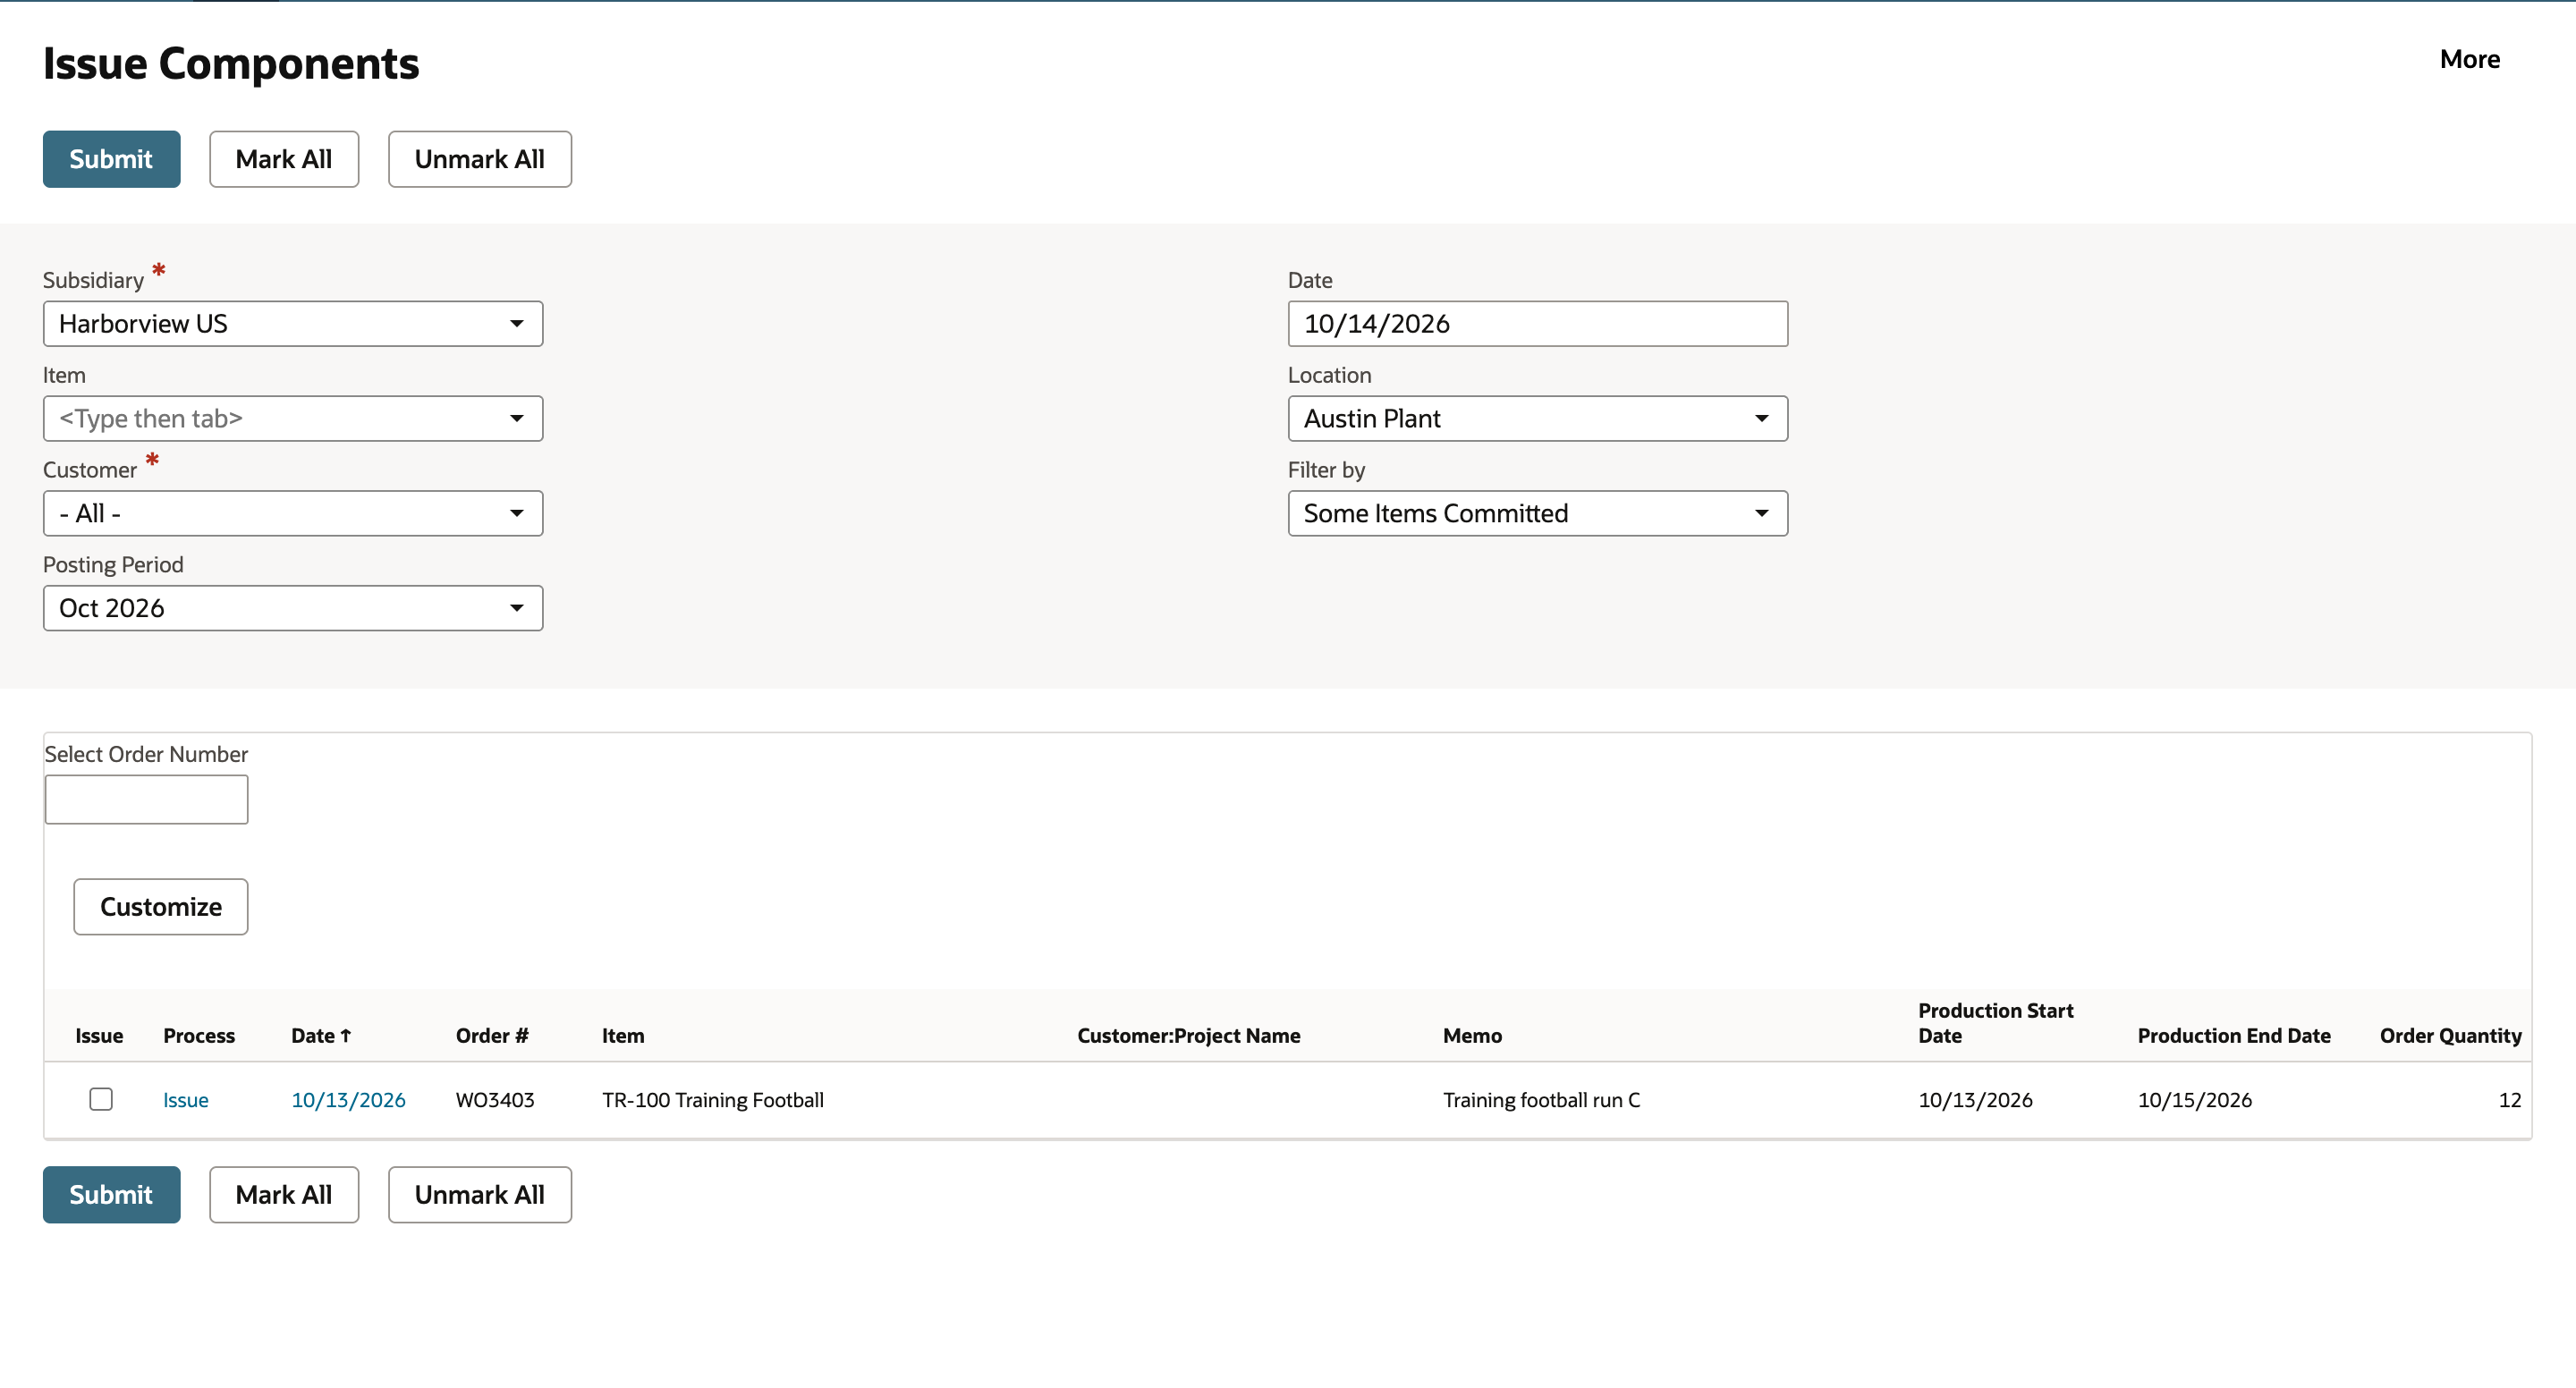The height and width of the screenshot is (1388, 2576).
Task: Click the Item column header
Action: 623,1036
